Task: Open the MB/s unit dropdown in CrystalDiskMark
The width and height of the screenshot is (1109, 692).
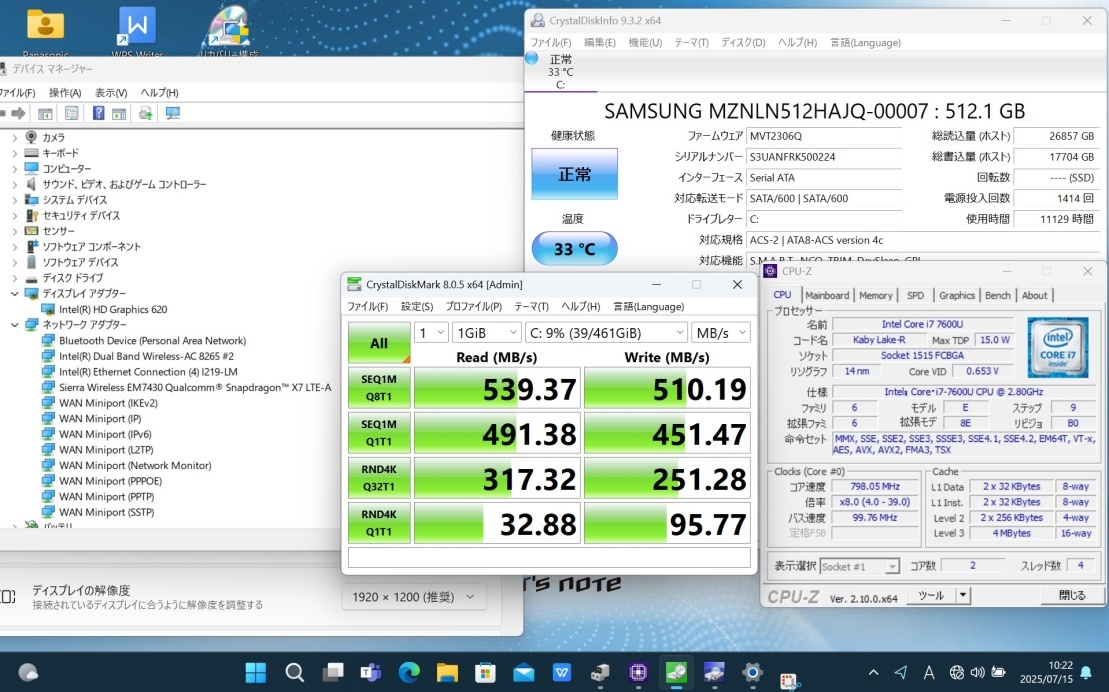Action: coord(719,332)
